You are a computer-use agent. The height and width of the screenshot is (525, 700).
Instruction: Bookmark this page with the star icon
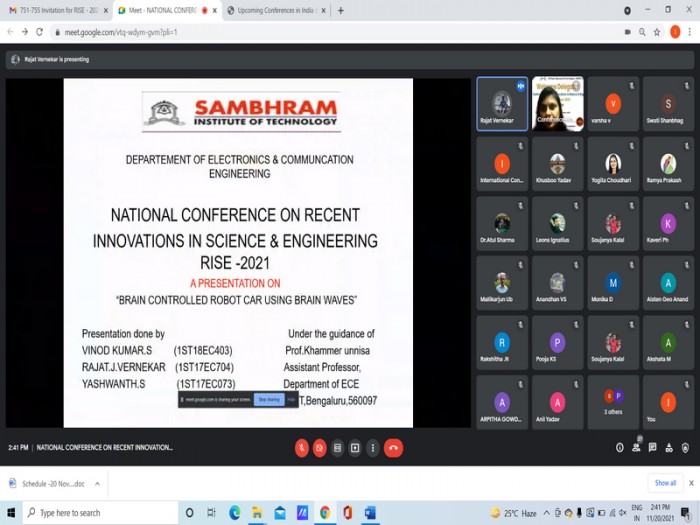[657, 32]
